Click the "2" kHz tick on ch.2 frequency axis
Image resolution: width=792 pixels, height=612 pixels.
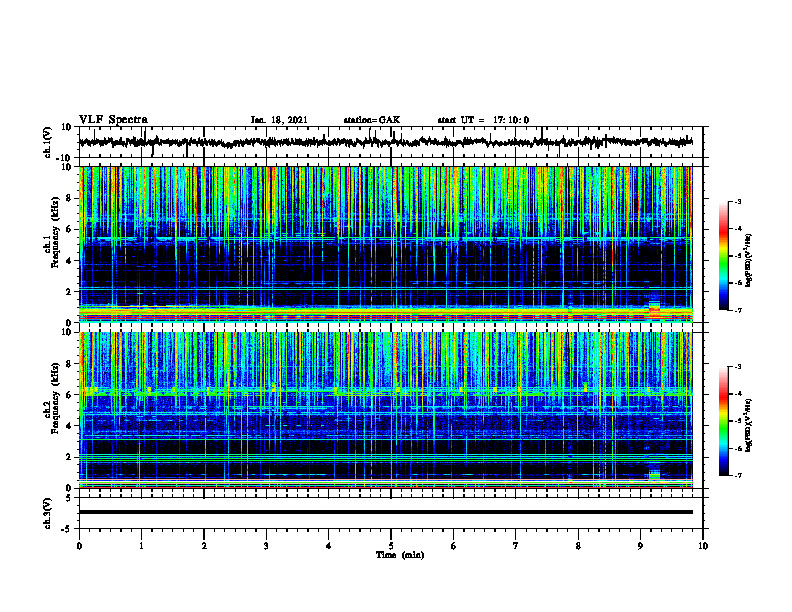click(70, 457)
